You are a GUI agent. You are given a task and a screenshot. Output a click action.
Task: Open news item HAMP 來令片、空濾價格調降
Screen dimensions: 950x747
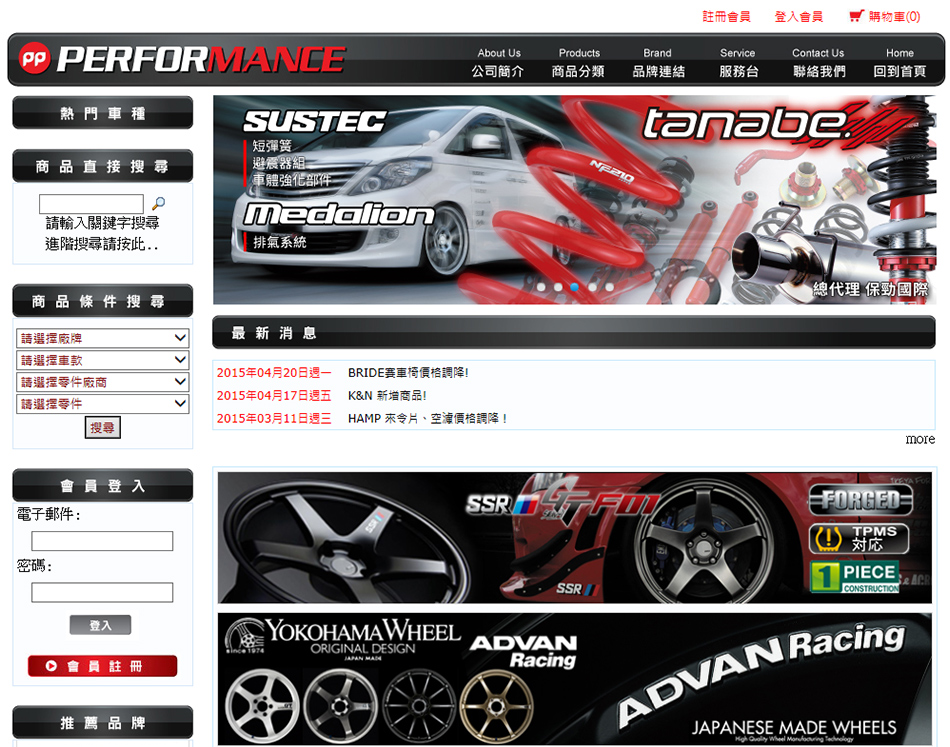[x=427, y=419]
